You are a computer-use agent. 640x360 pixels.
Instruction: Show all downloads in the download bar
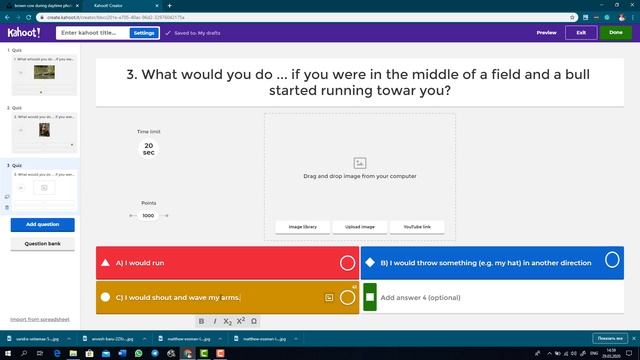(x=610, y=338)
